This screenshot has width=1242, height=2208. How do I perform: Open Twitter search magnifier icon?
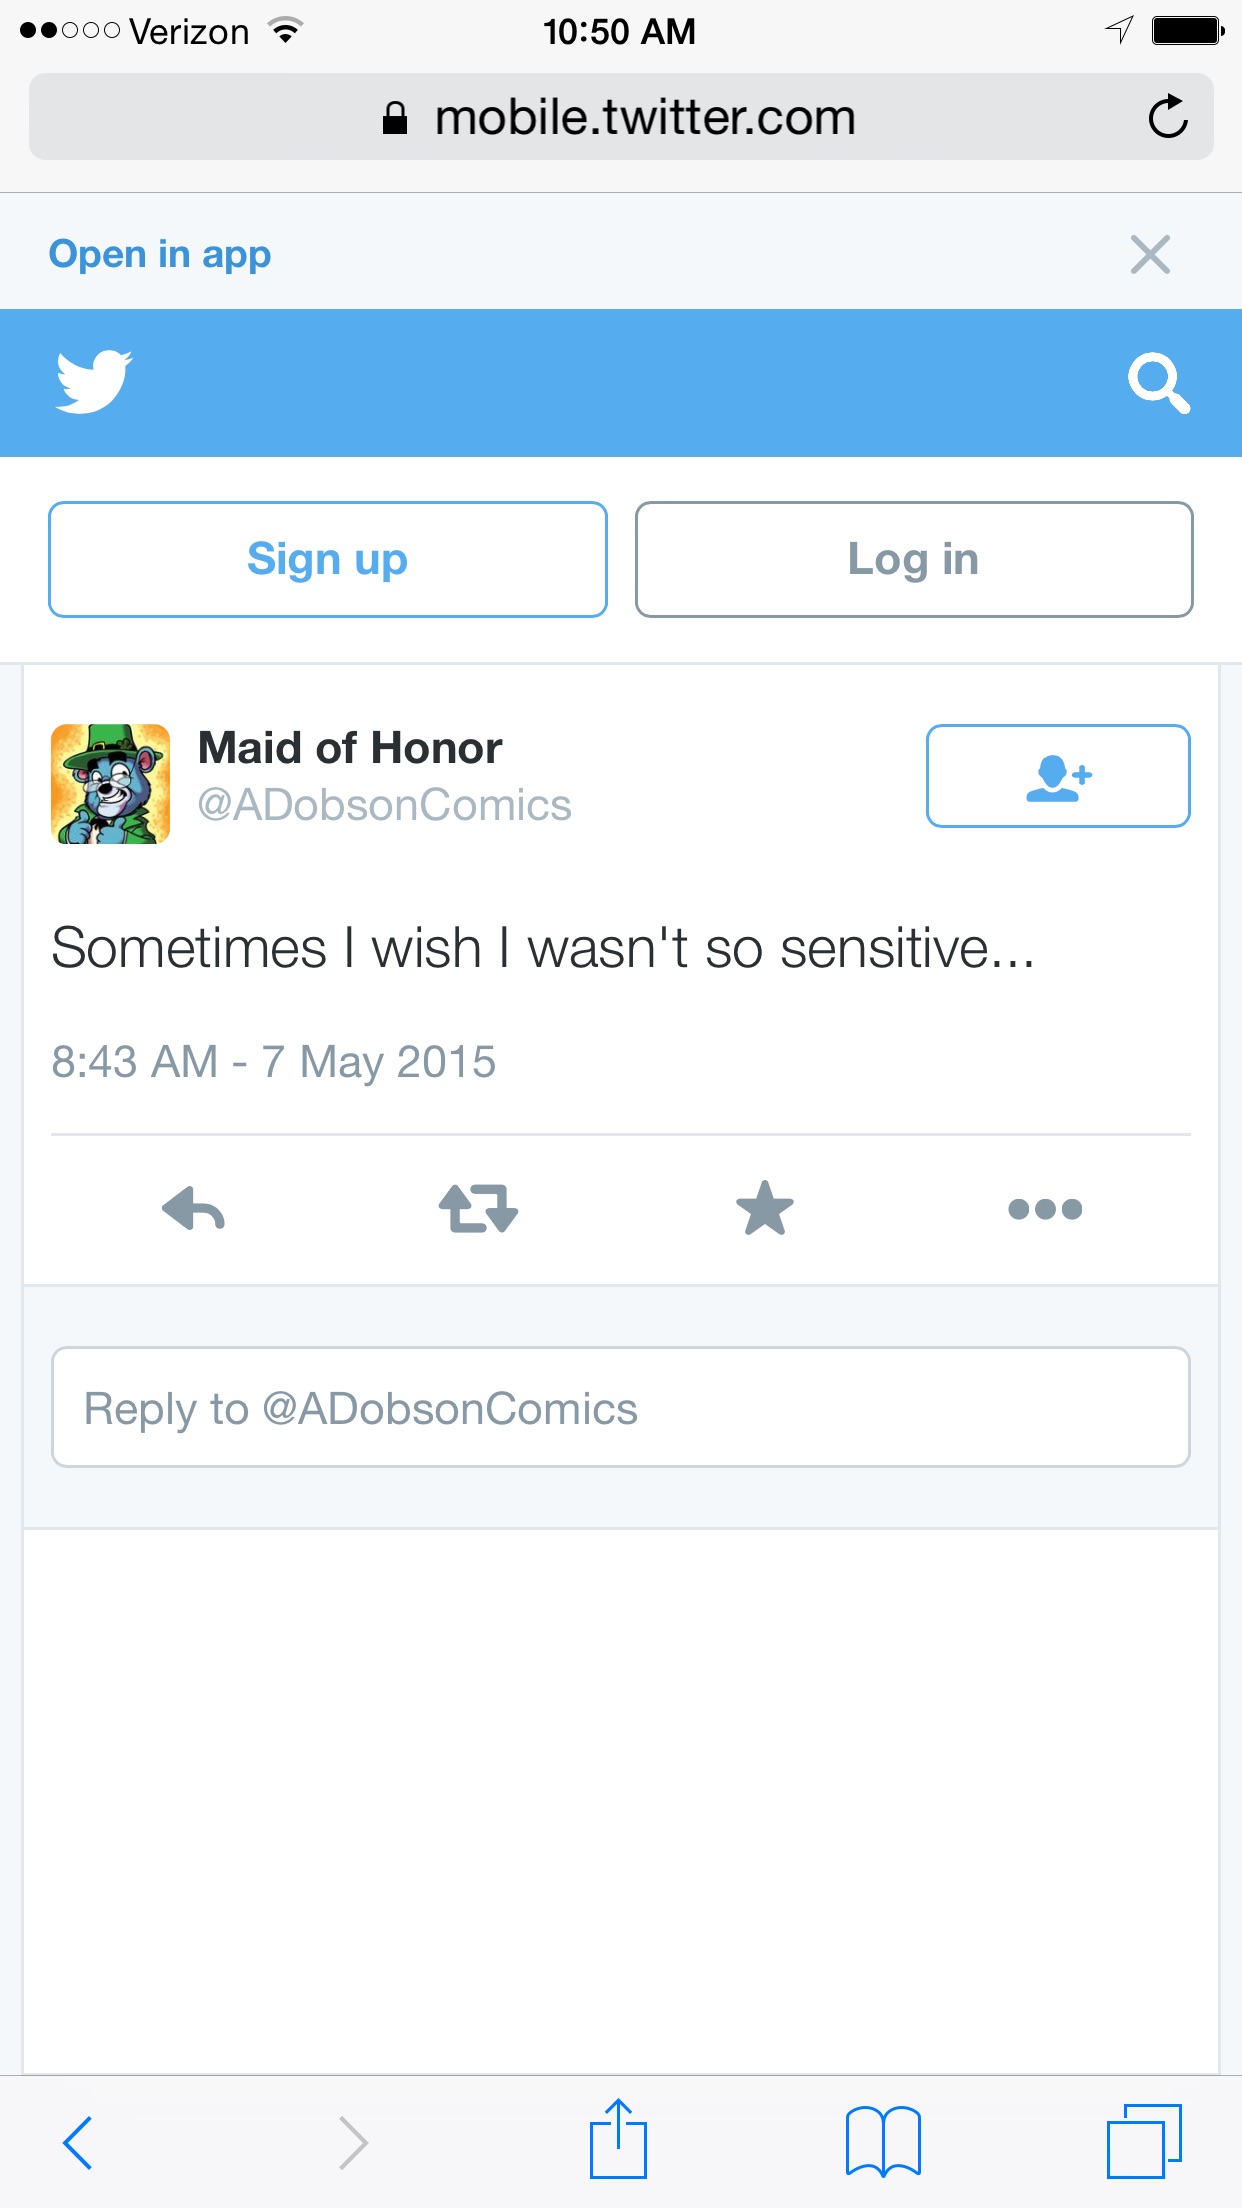coord(1158,382)
